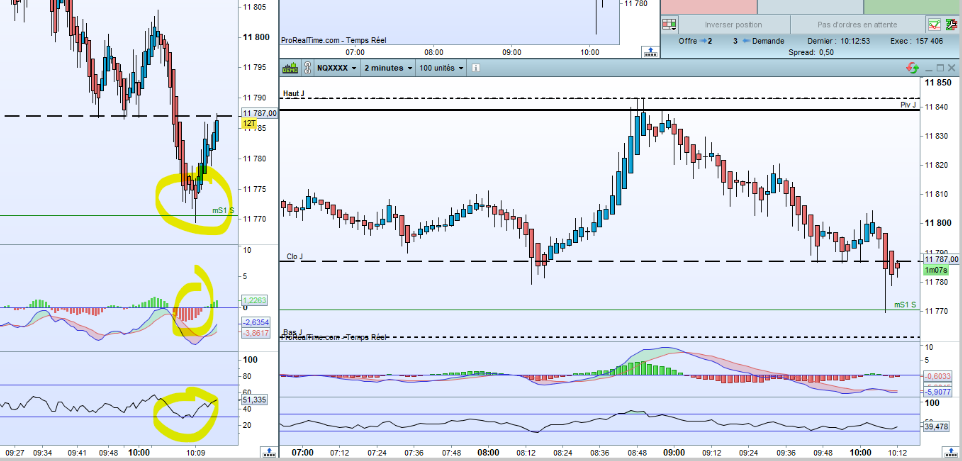Click the 51,335 RSI value label
962x461 pixels.
pyautogui.click(x=253, y=400)
